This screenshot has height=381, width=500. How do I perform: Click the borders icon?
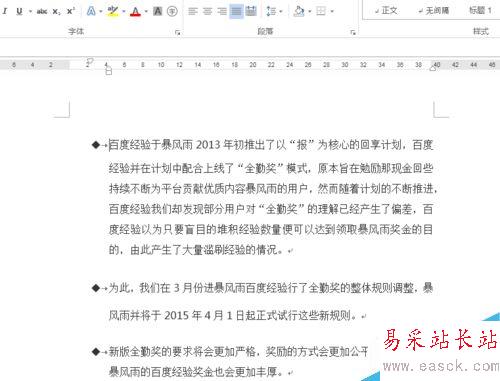pyautogui.click(x=321, y=12)
